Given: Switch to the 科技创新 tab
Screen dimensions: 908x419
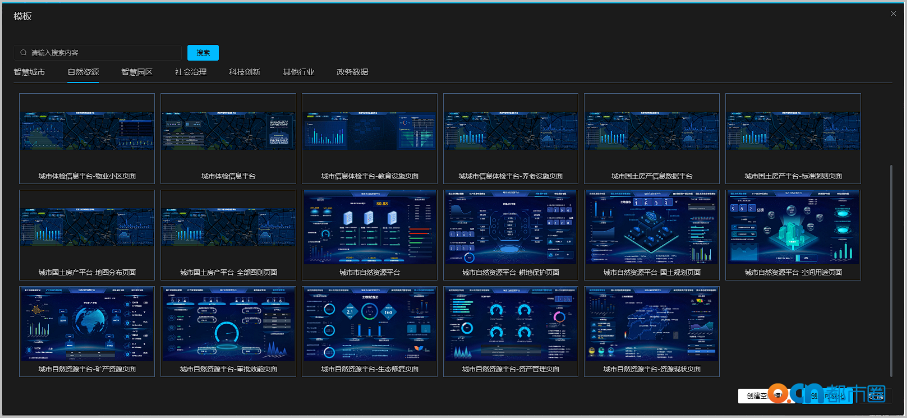Looking at the screenshot, I should tap(244, 72).
